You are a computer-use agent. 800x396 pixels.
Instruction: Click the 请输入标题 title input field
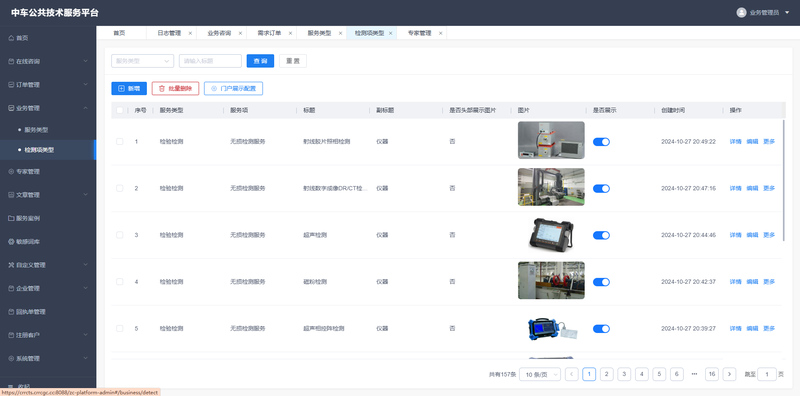point(210,61)
